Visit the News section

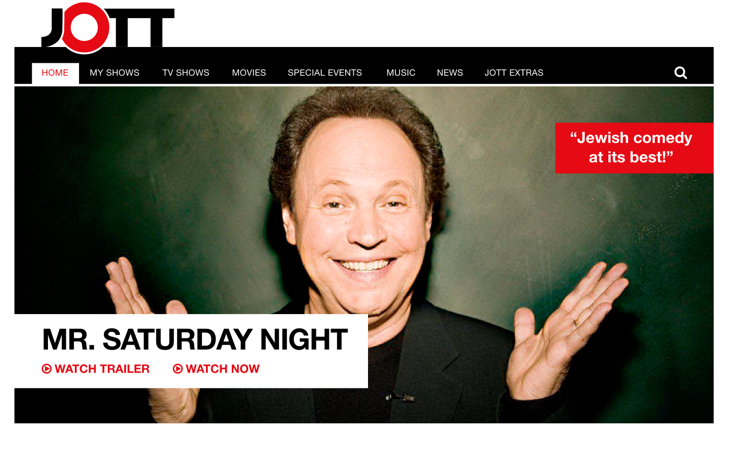(x=450, y=73)
